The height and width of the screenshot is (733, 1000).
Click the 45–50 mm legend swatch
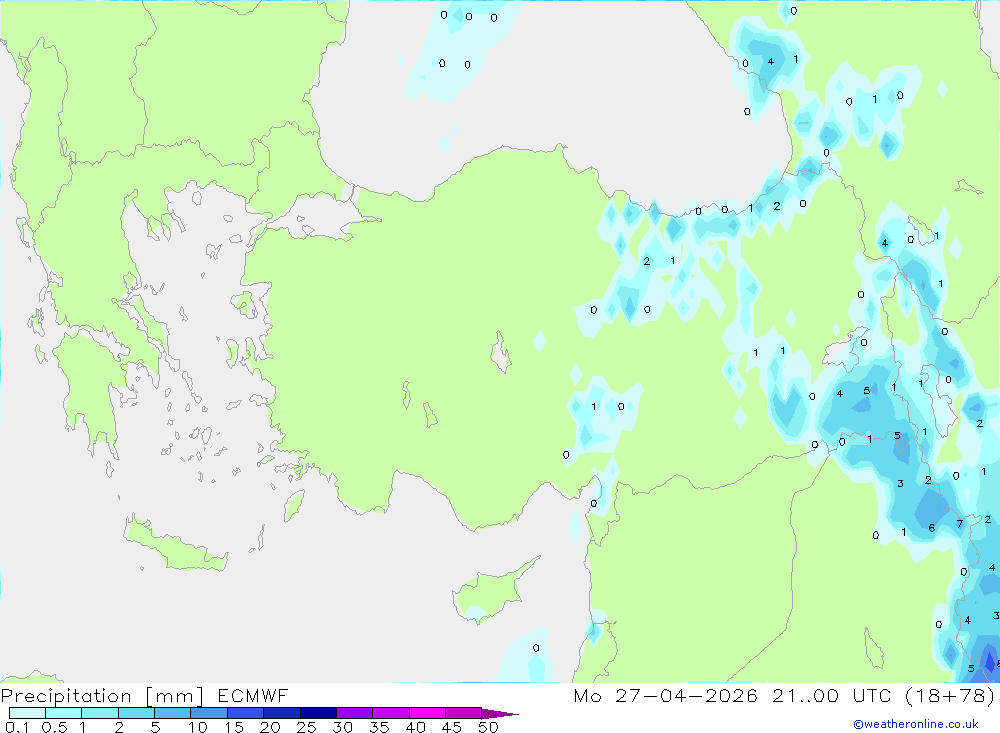464,713
